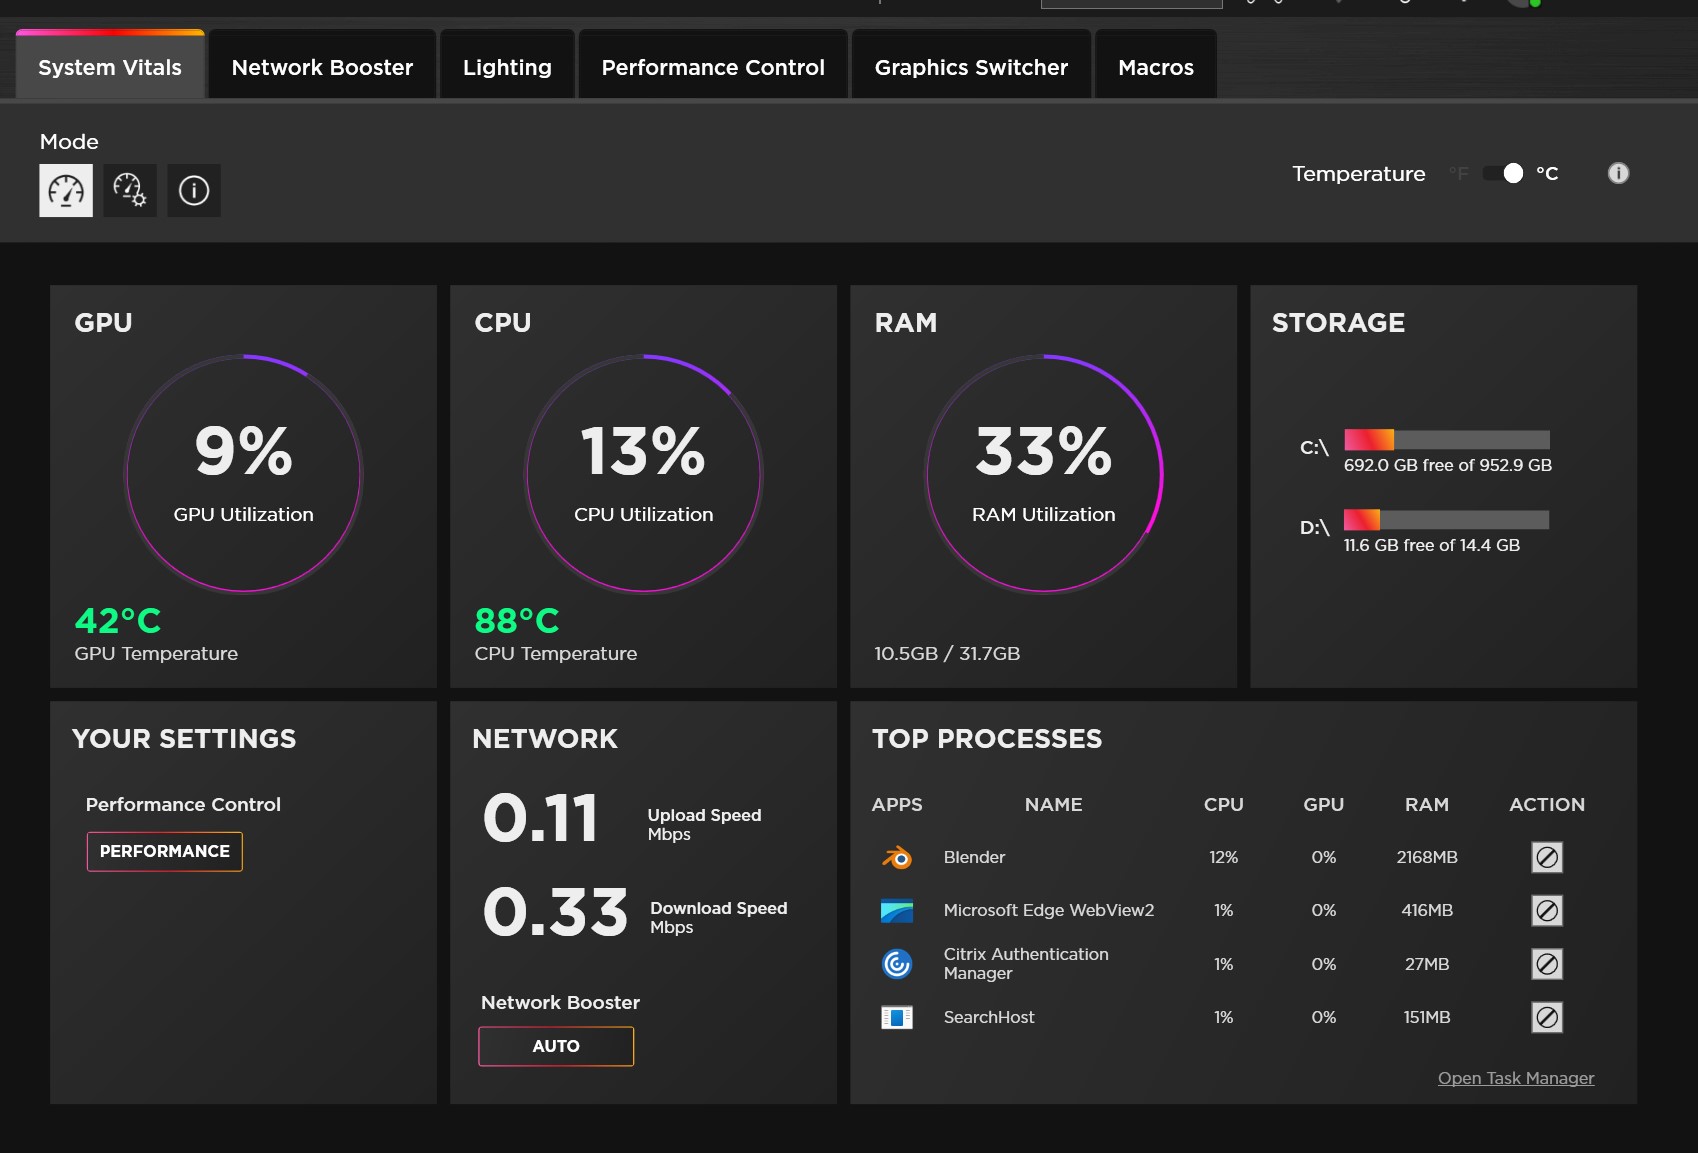Click the SearchHost app icon
Viewport: 1698px width, 1153px height.
point(897,1017)
